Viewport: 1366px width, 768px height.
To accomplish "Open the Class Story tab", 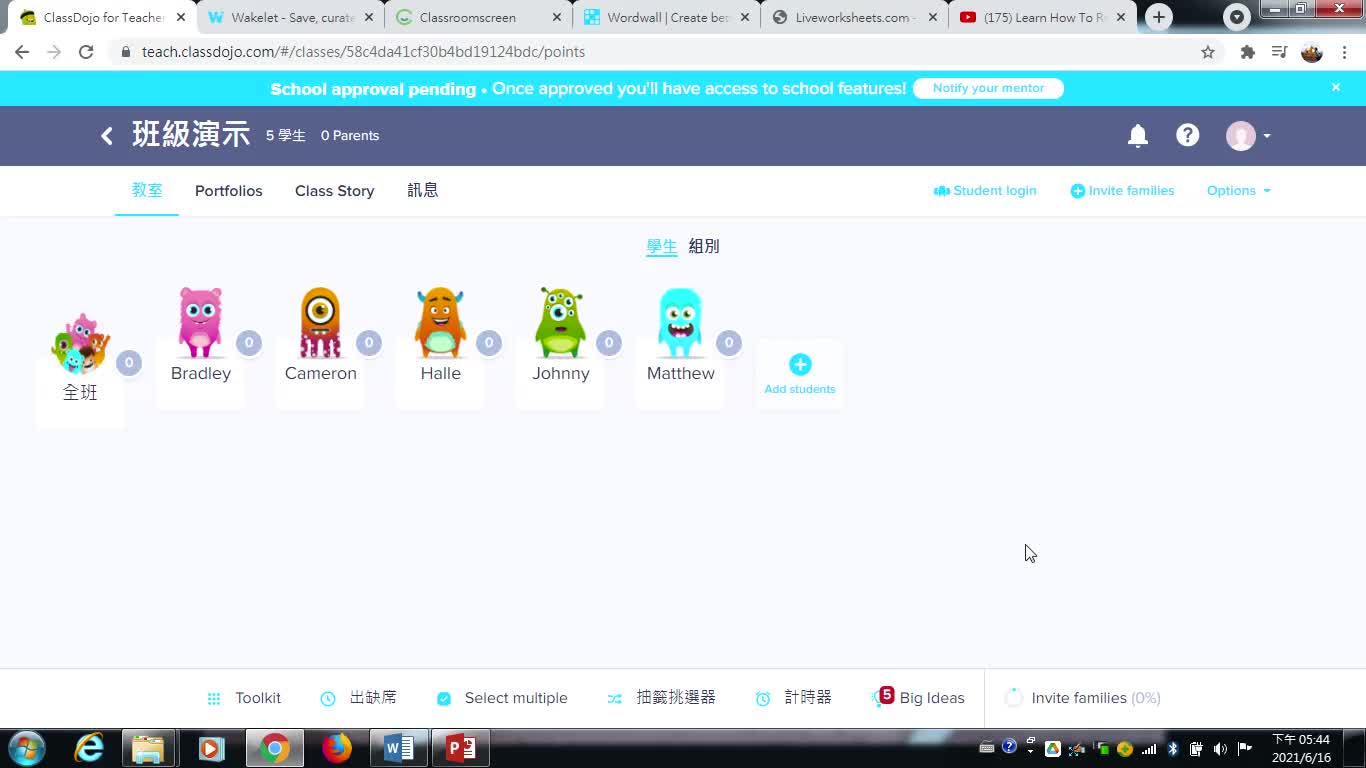I will (x=335, y=191).
